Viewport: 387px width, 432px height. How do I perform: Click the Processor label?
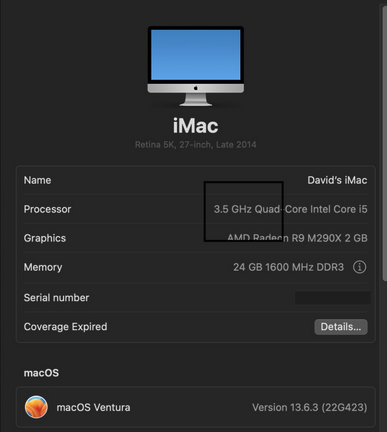pyautogui.click(x=47, y=209)
